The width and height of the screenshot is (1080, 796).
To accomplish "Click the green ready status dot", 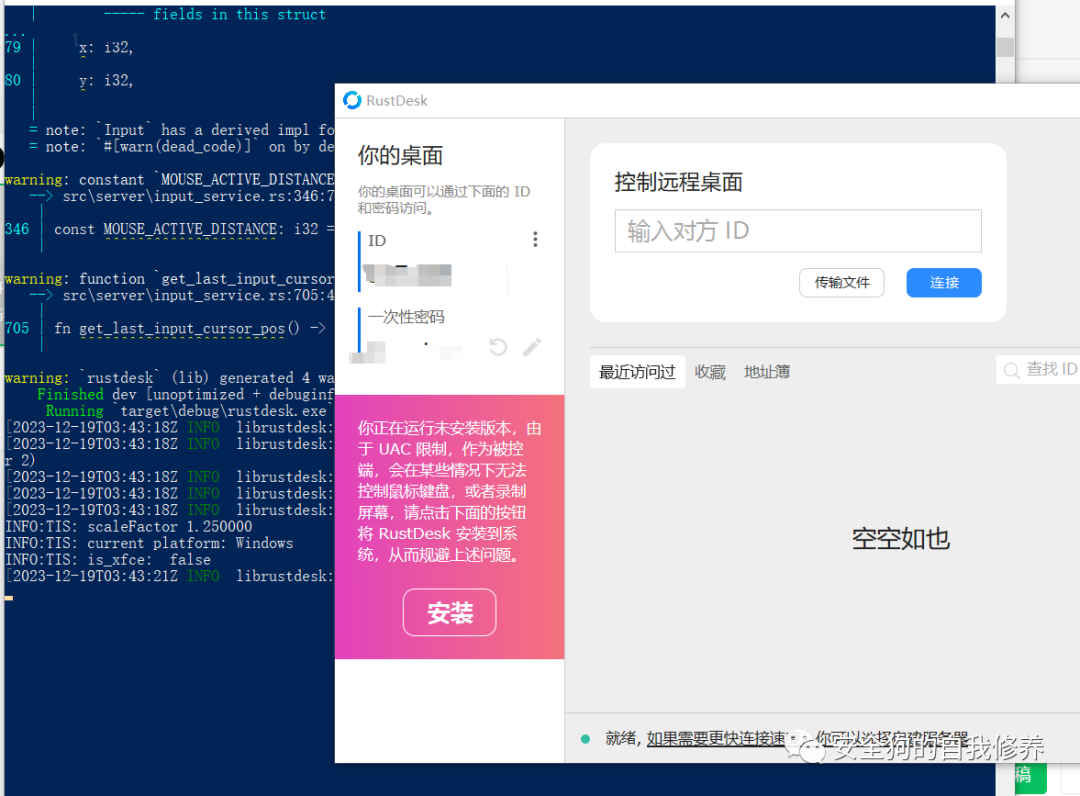I will click(586, 739).
